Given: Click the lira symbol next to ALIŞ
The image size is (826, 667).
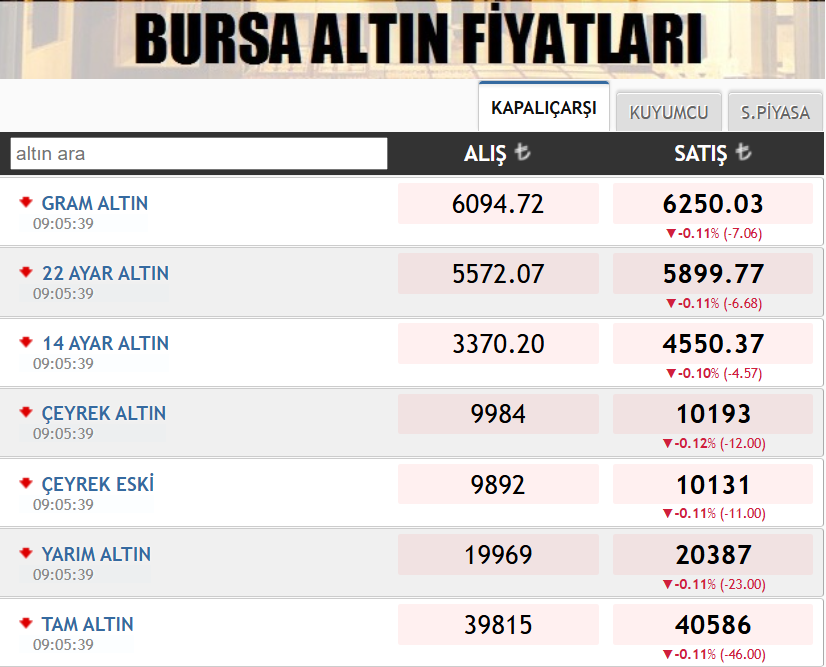Looking at the screenshot, I should click(522, 154).
